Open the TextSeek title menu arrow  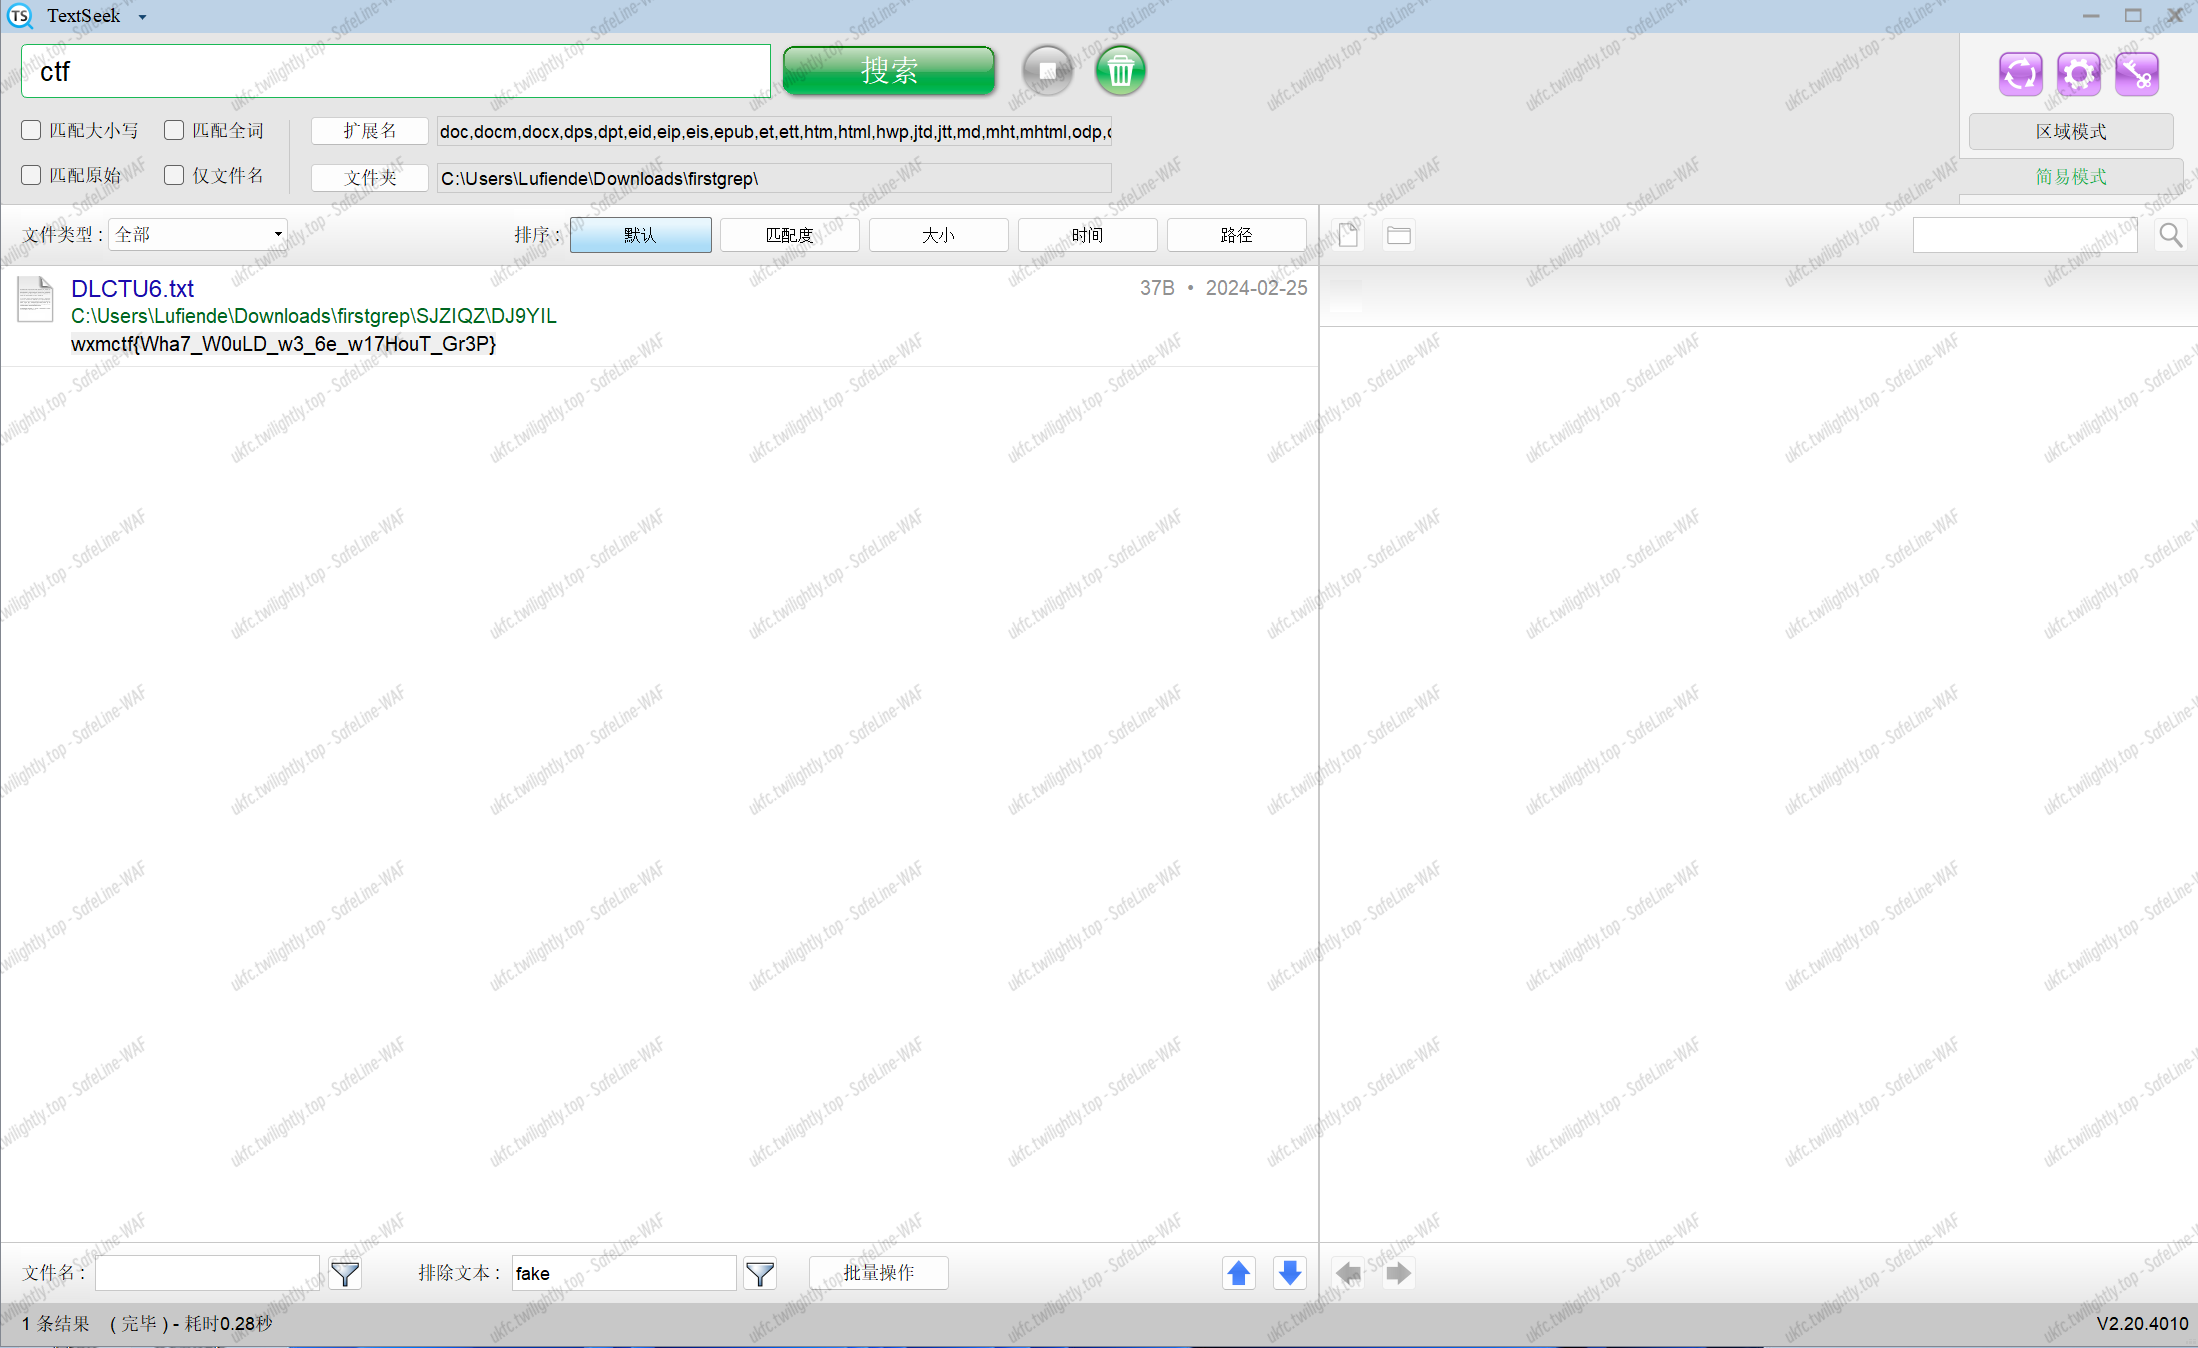[x=142, y=17]
